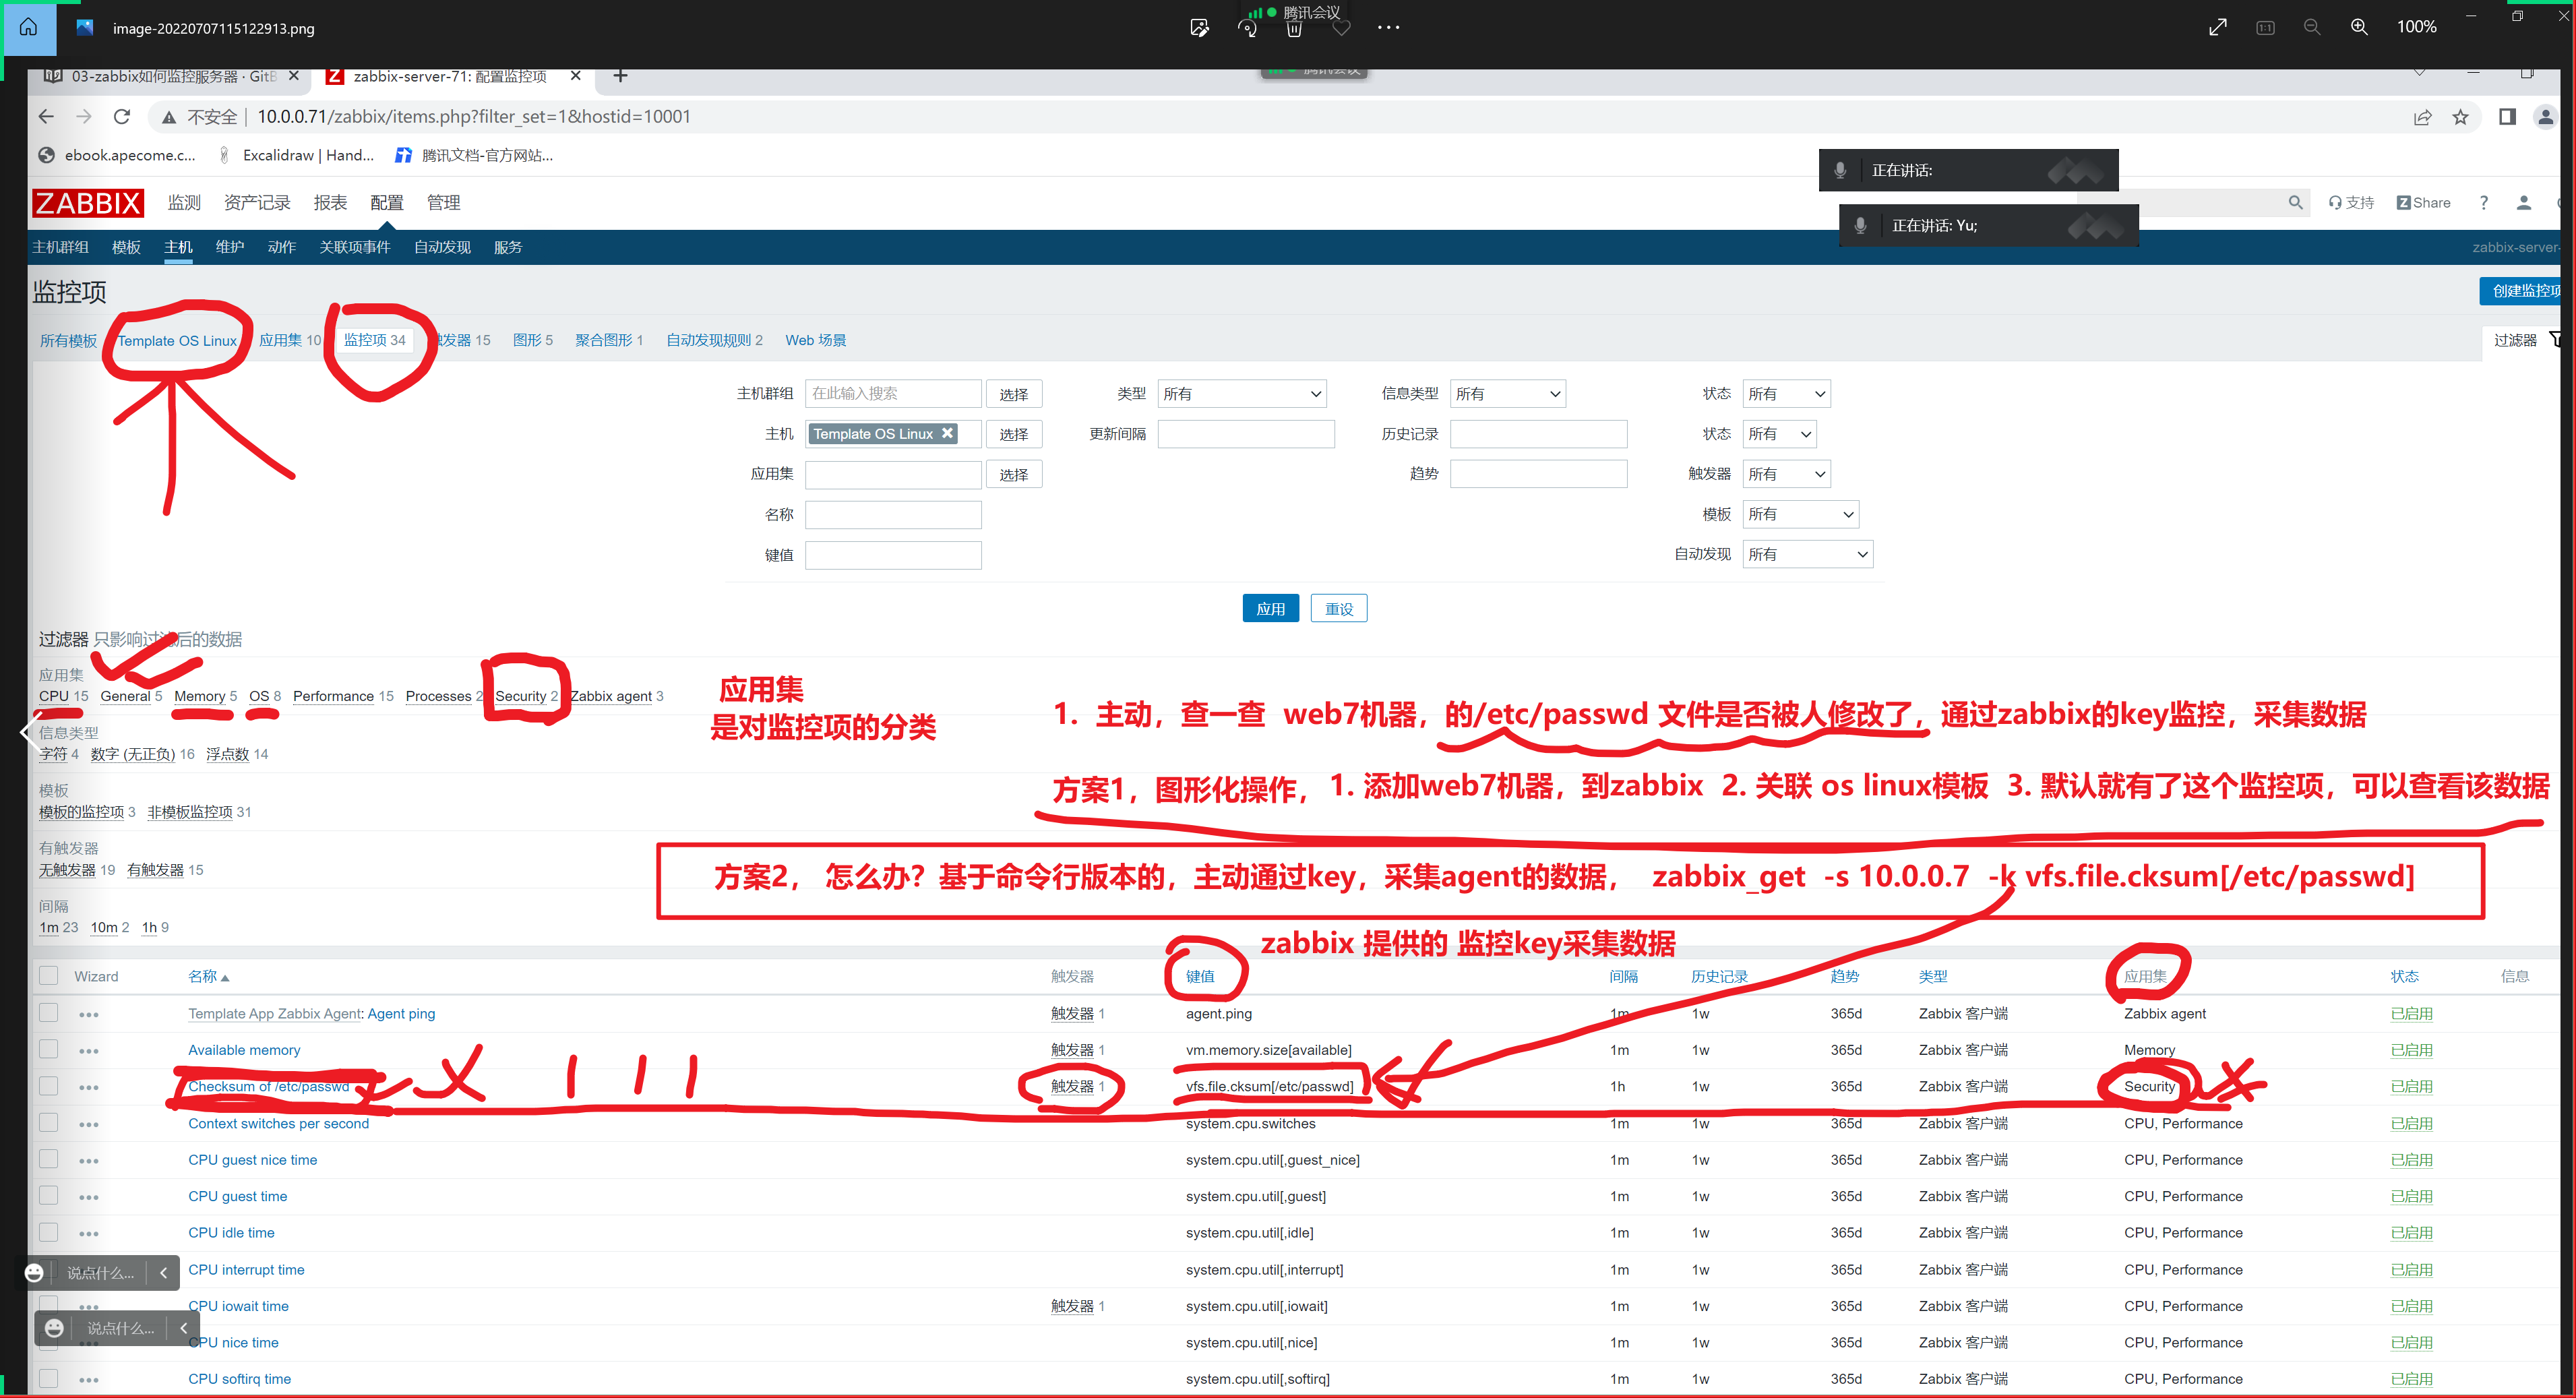Bookmark page with star icon

tap(2460, 117)
